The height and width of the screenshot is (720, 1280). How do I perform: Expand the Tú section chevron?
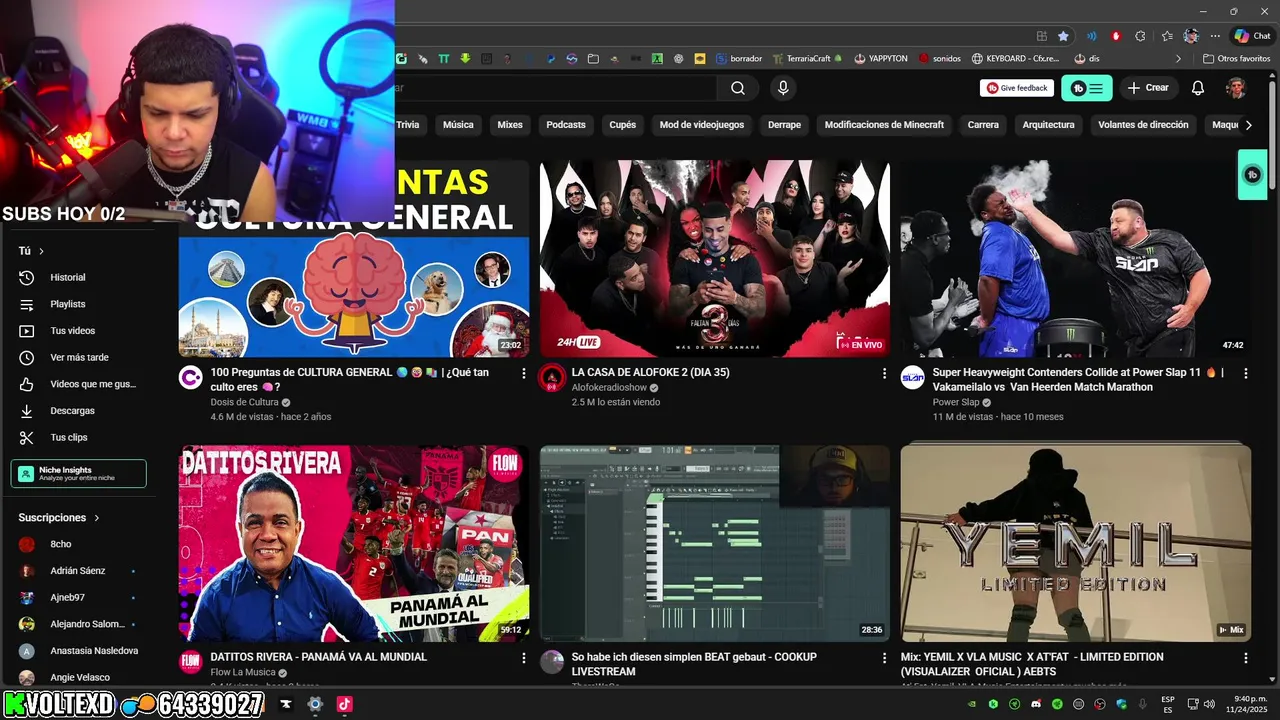click(x=41, y=251)
